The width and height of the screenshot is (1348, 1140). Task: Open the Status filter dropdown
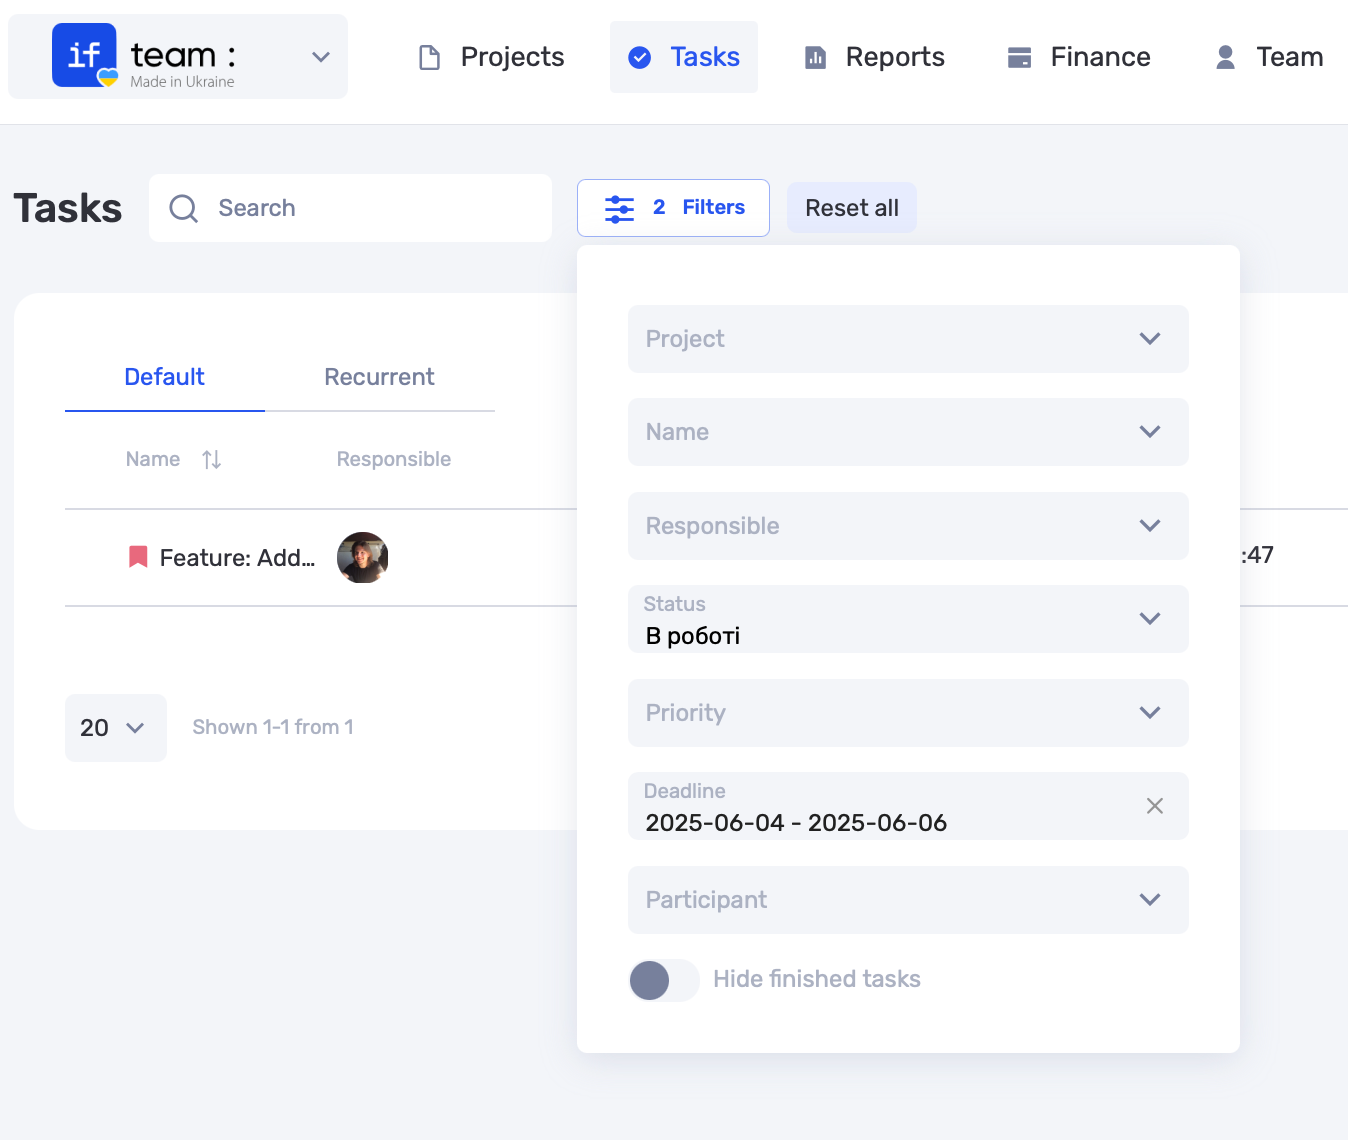click(908, 619)
